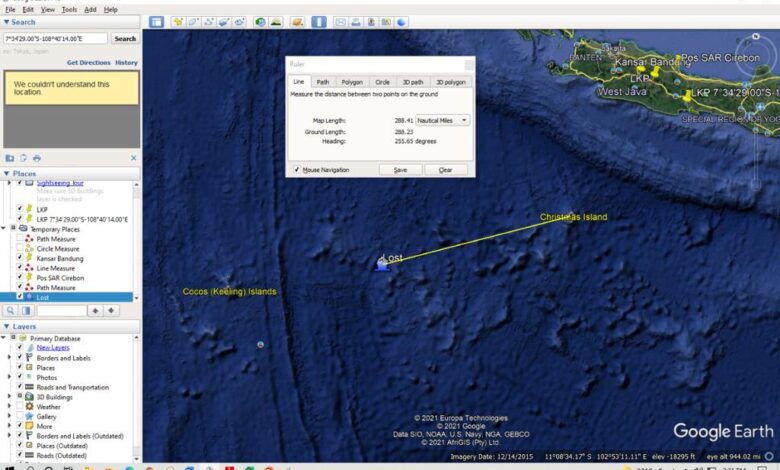This screenshot has width=780, height=470.
Task: Click the copy icon beside the printer icon
Action: click(23, 158)
